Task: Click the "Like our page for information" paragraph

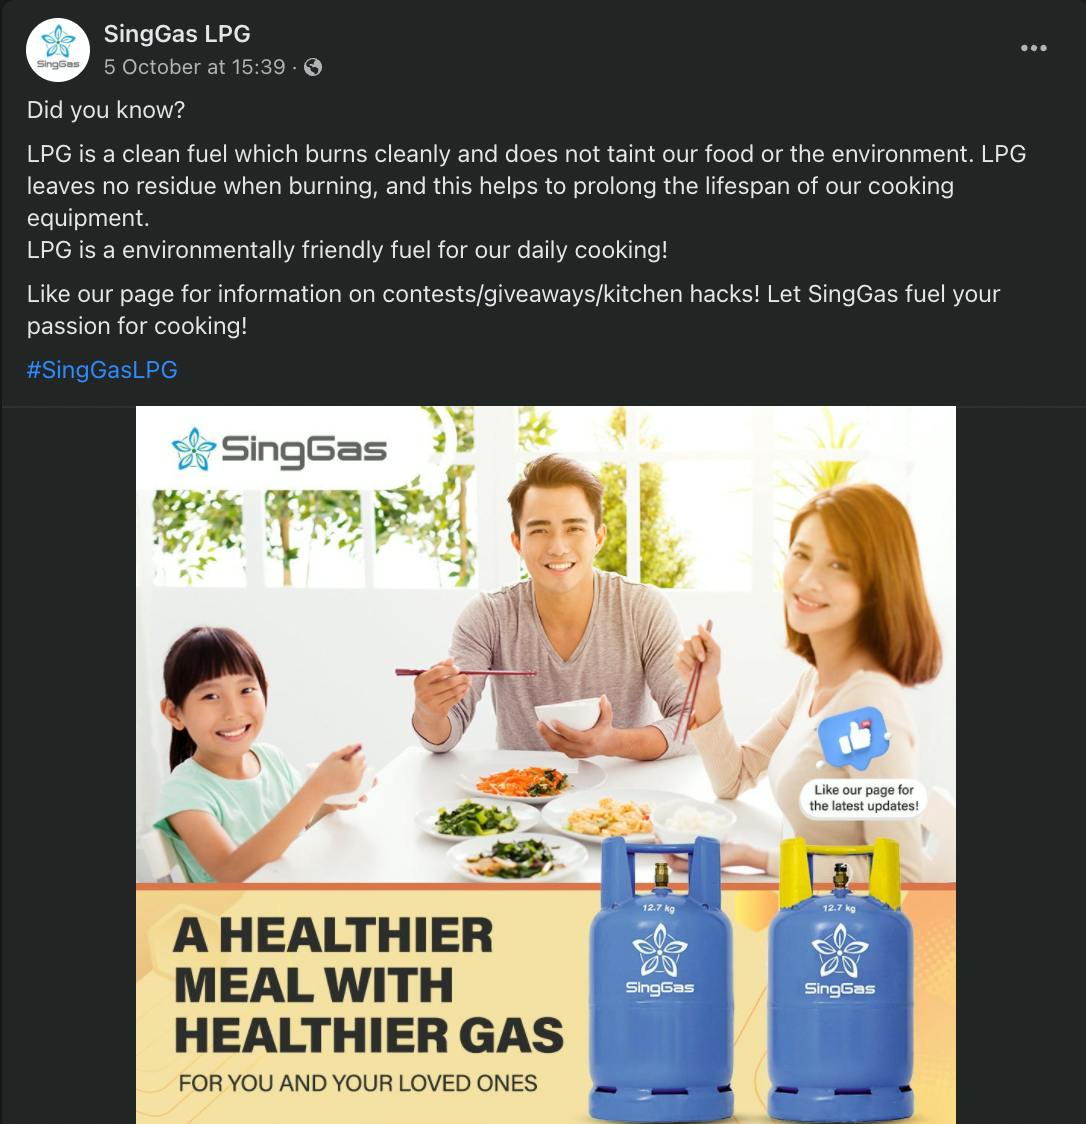Action: click(x=513, y=309)
